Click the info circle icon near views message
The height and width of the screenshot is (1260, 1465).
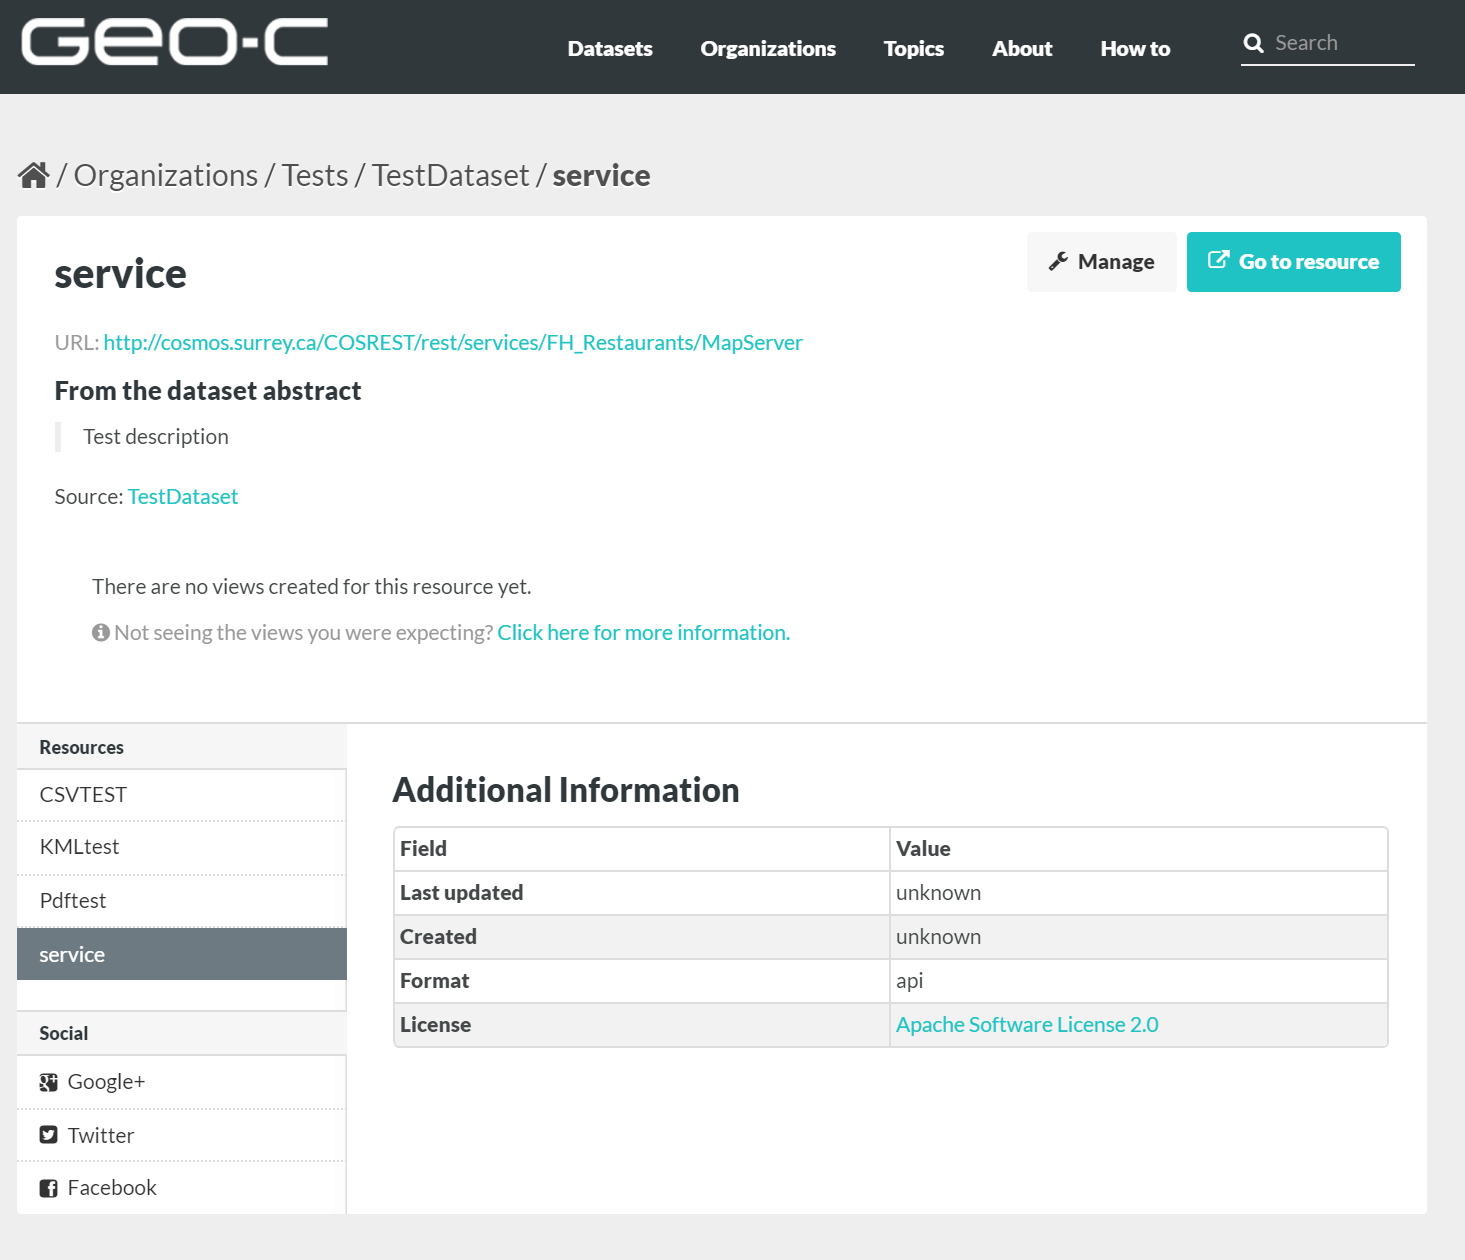[x=100, y=632]
